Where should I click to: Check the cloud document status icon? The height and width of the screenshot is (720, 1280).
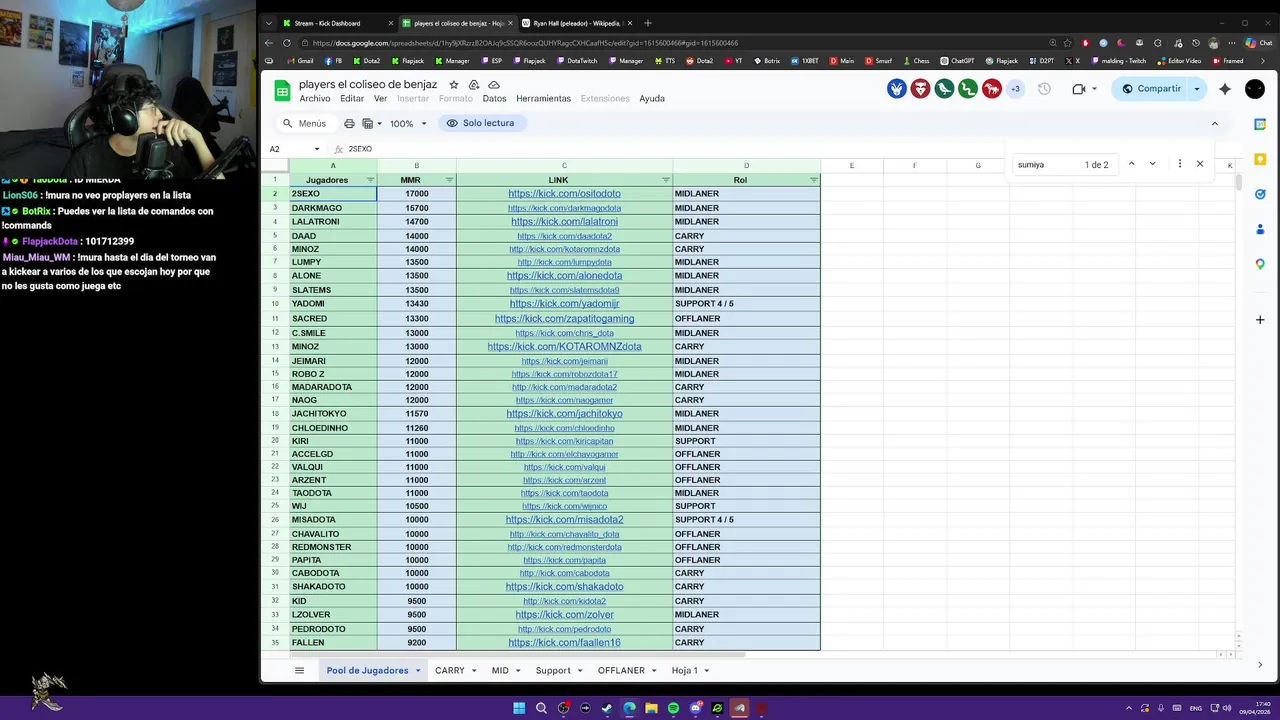(x=494, y=85)
